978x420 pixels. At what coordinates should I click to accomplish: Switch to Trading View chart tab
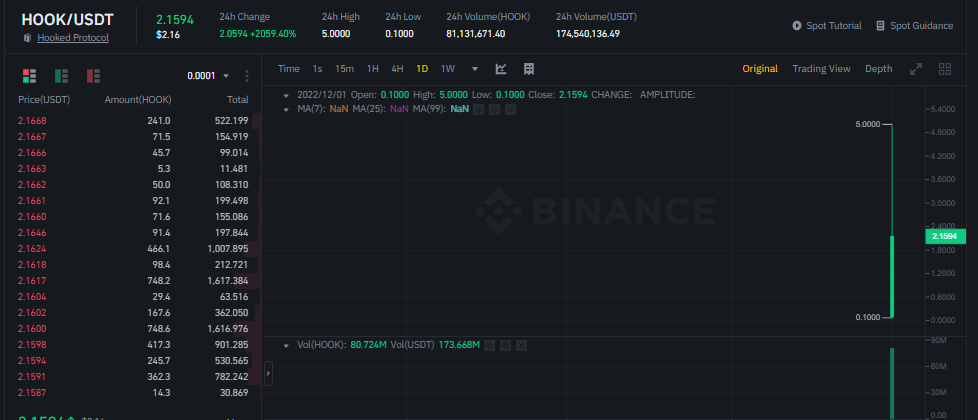pyautogui.click(x=821, y=69)
